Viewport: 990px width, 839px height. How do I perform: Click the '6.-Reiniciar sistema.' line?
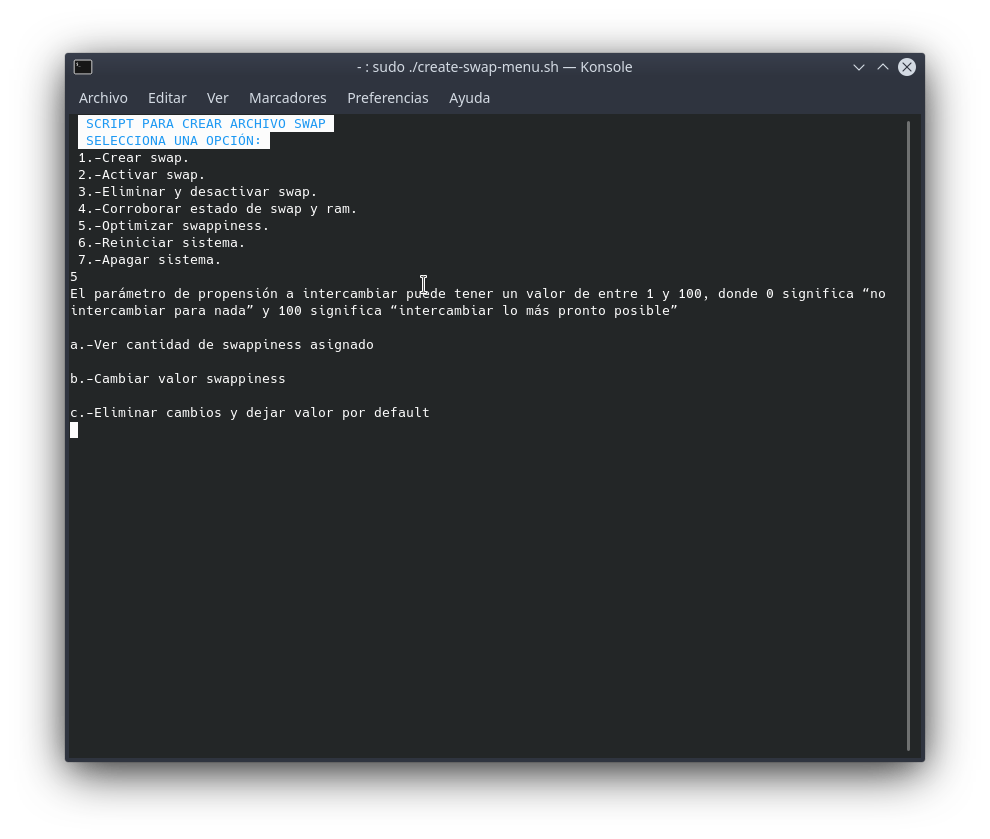coord(161,243)
